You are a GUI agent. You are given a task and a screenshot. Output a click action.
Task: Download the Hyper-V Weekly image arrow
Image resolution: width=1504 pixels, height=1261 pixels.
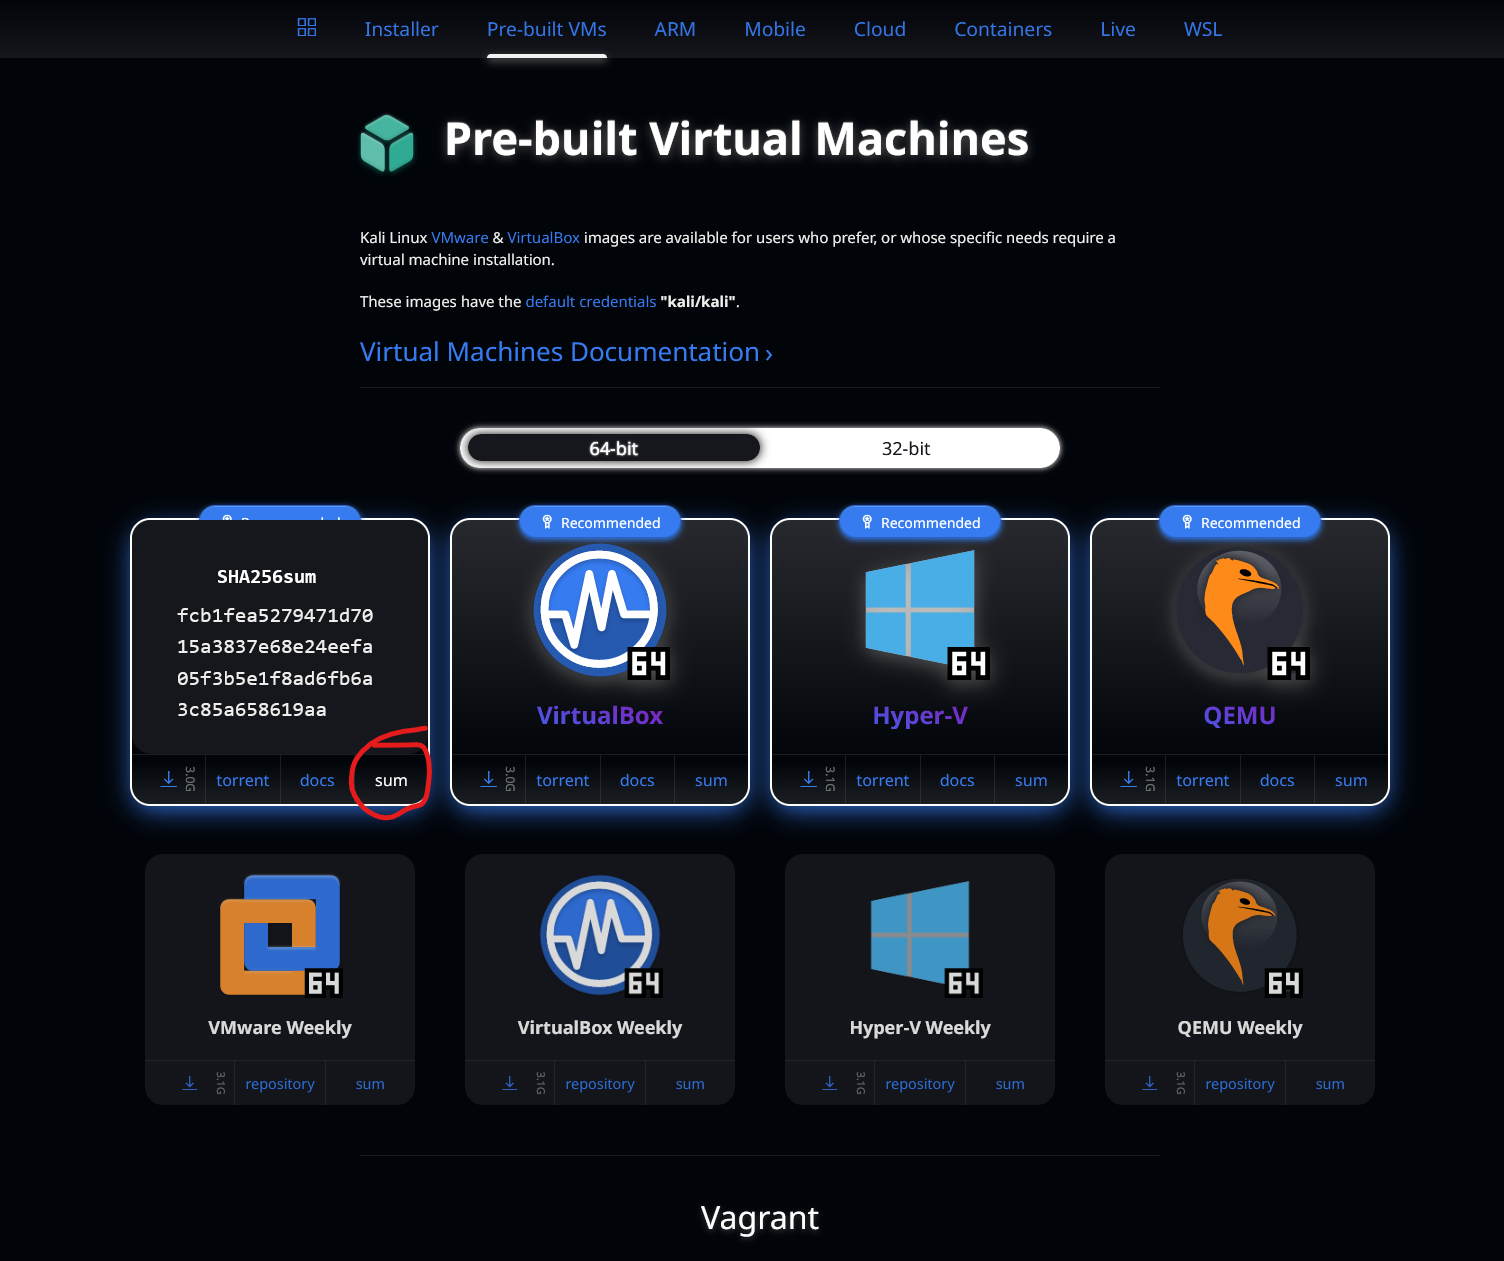pyautogui.click(x=830, y=1083)
